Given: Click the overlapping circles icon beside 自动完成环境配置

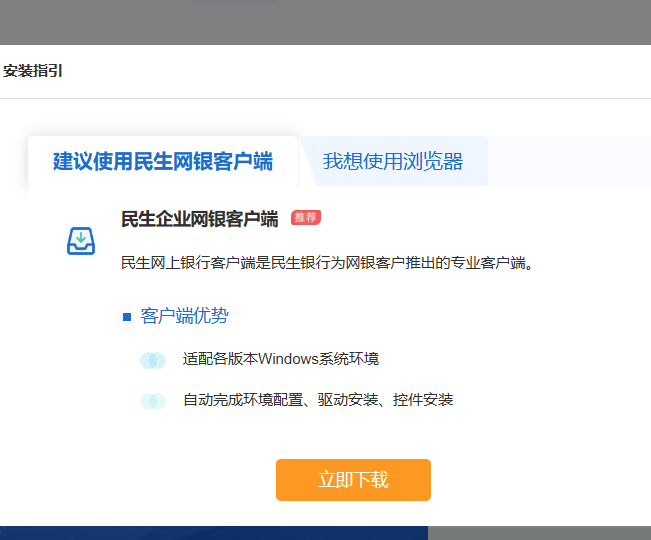Looking at the screenshot, I should click(153, 401).
